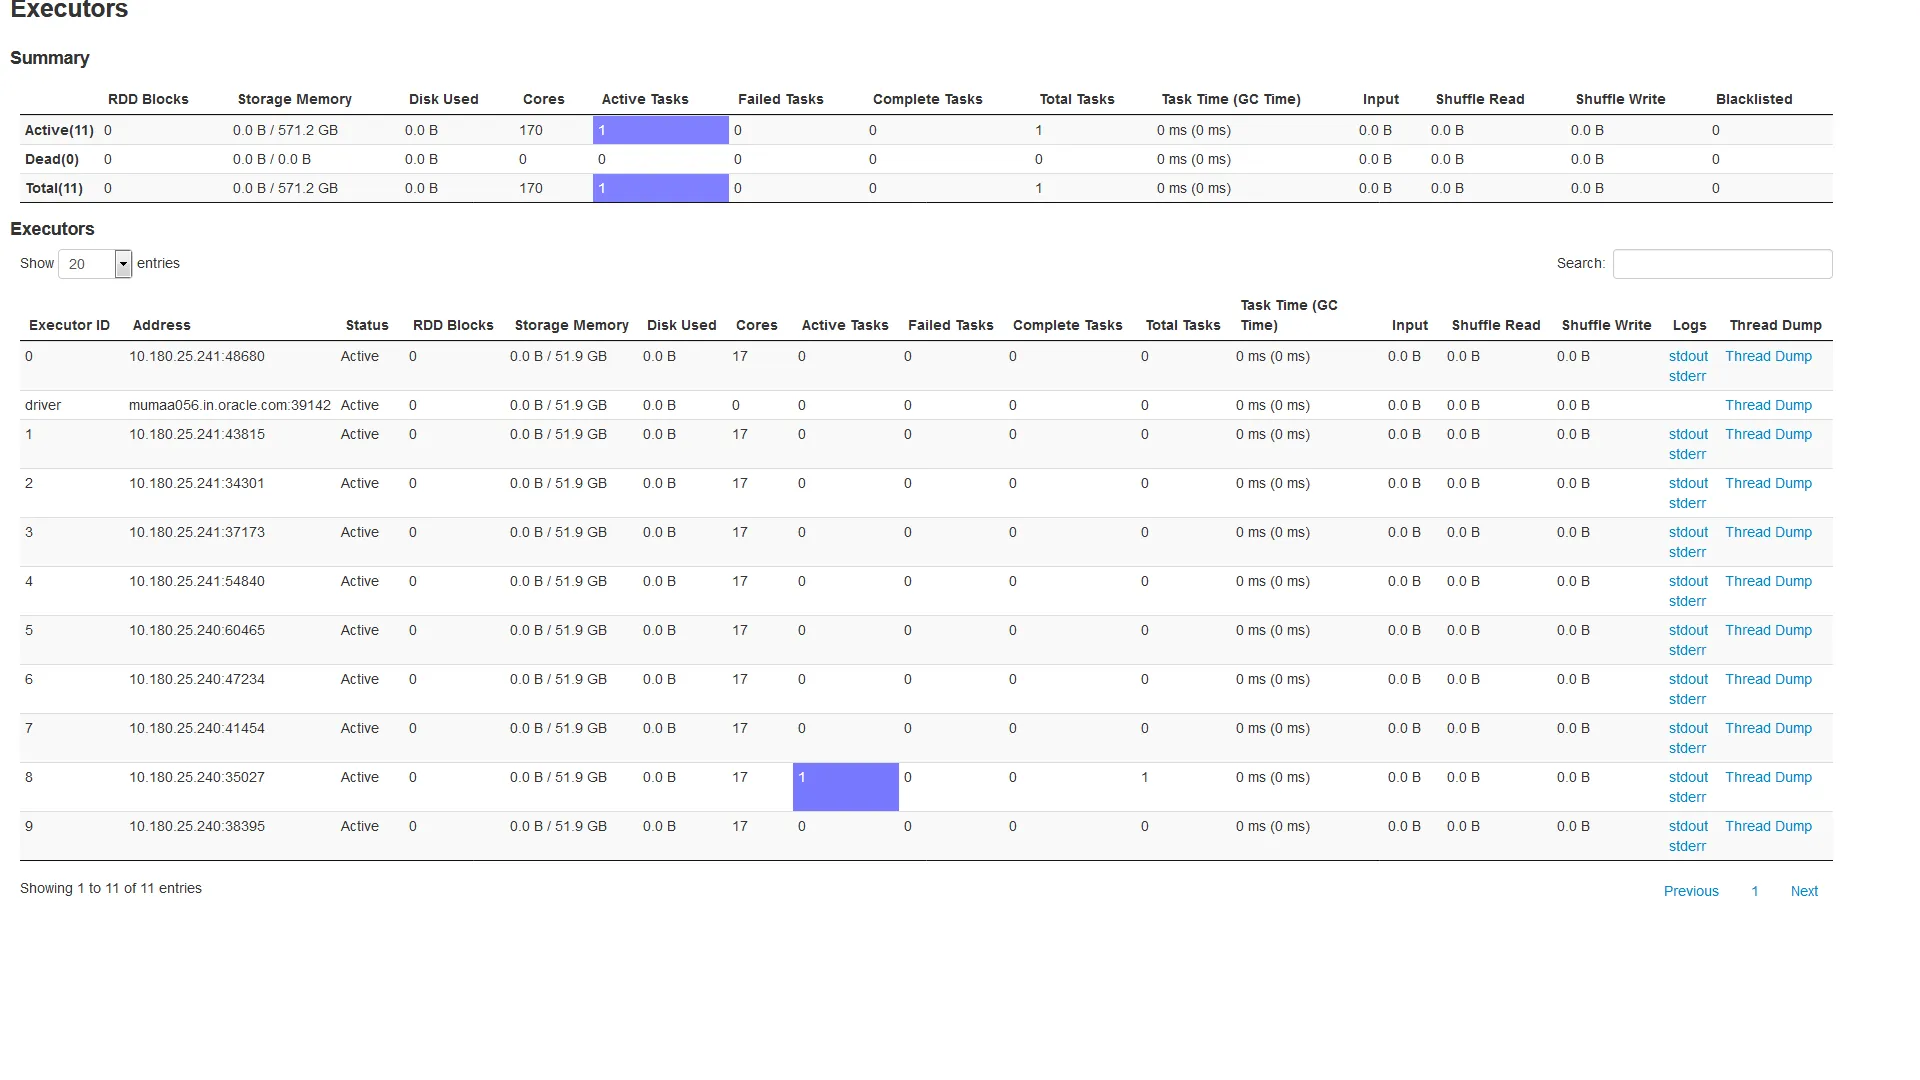Open Thread Dump for executor 3
The height and width of the screenshot is (1080, 1920).
point(1768,533)
